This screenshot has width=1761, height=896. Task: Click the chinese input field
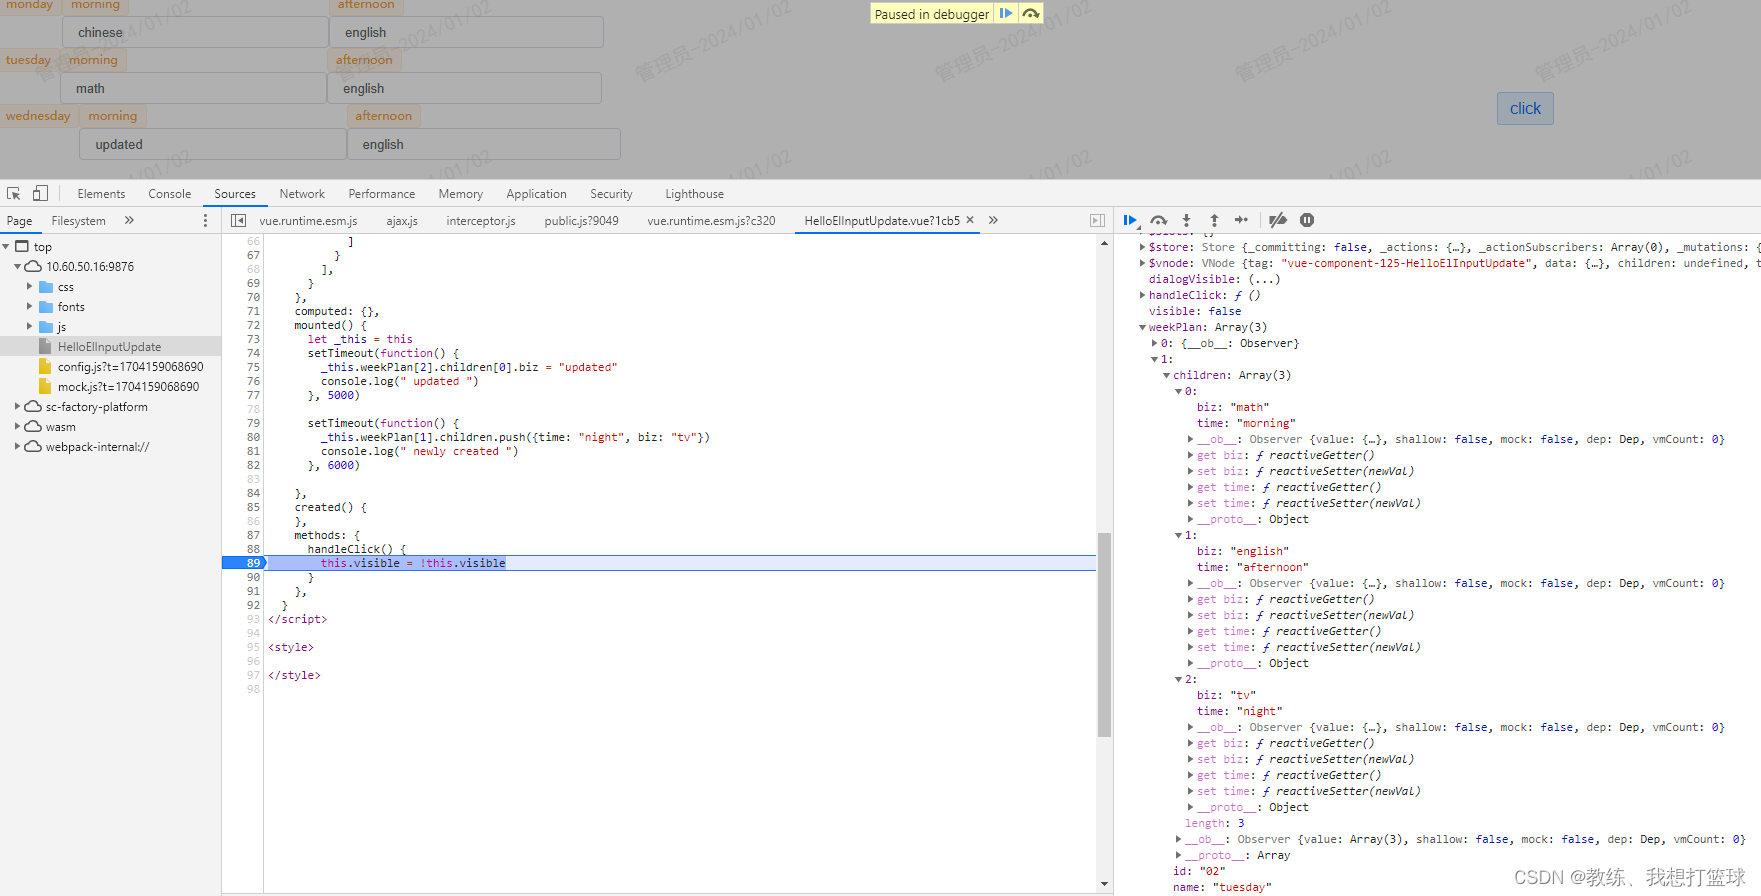coord(195,32)
